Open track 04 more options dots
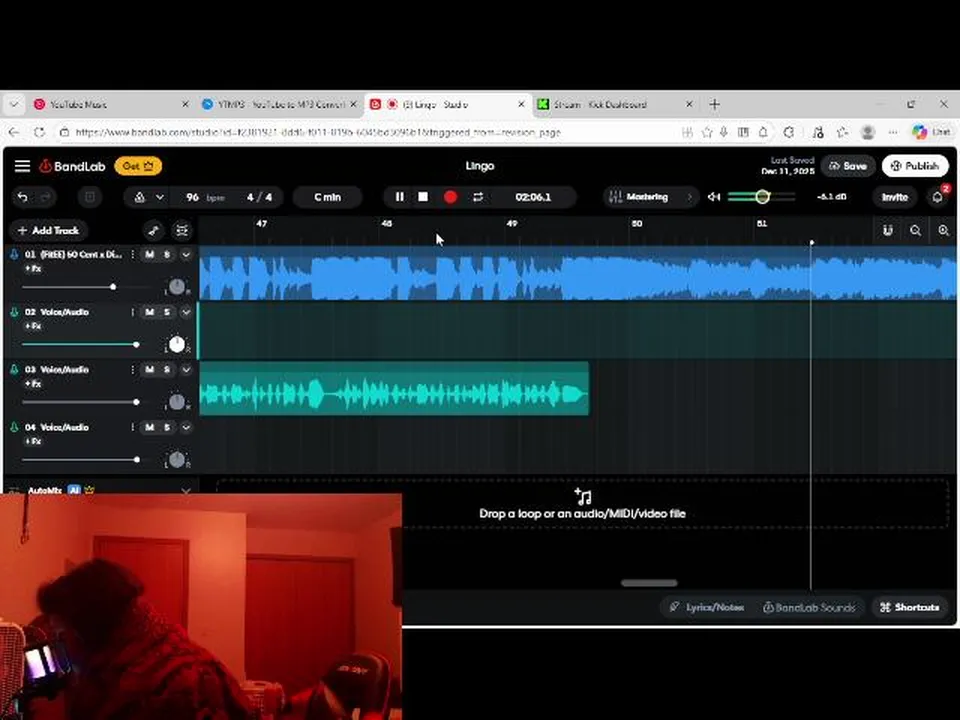The width and height of the screenshot is (960, 720). coord(132,427)
